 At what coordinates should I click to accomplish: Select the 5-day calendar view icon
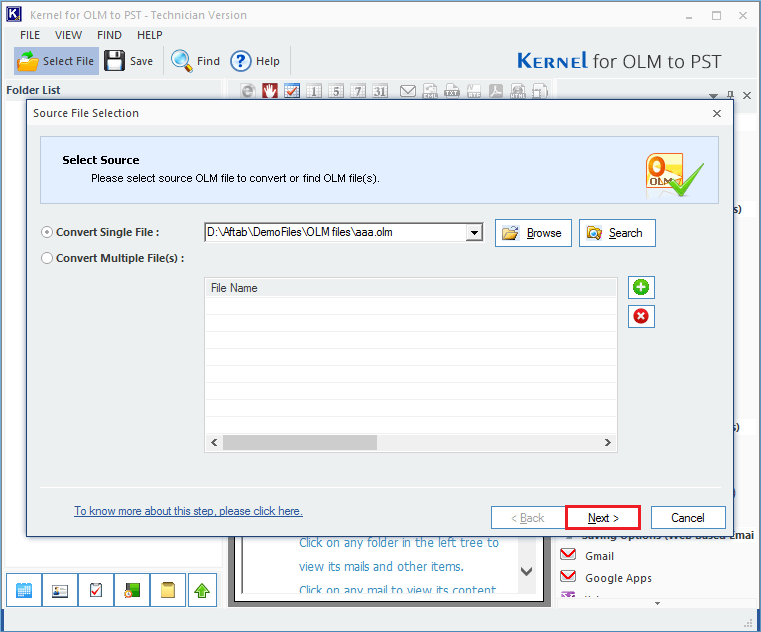[x=336, y=91]
